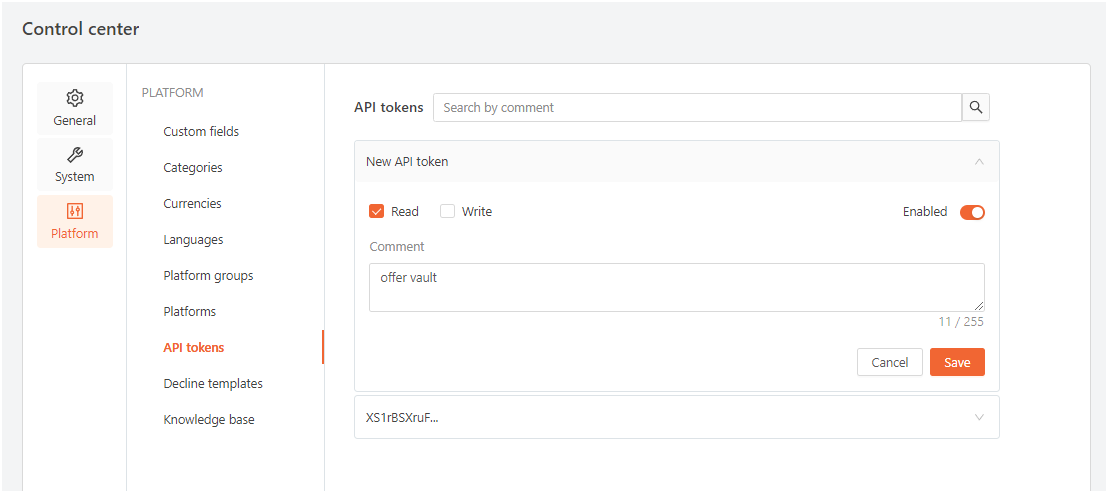Open Knowledge base section
The height and width of the screenshot is (493, 1108).
tap(209, 420)
